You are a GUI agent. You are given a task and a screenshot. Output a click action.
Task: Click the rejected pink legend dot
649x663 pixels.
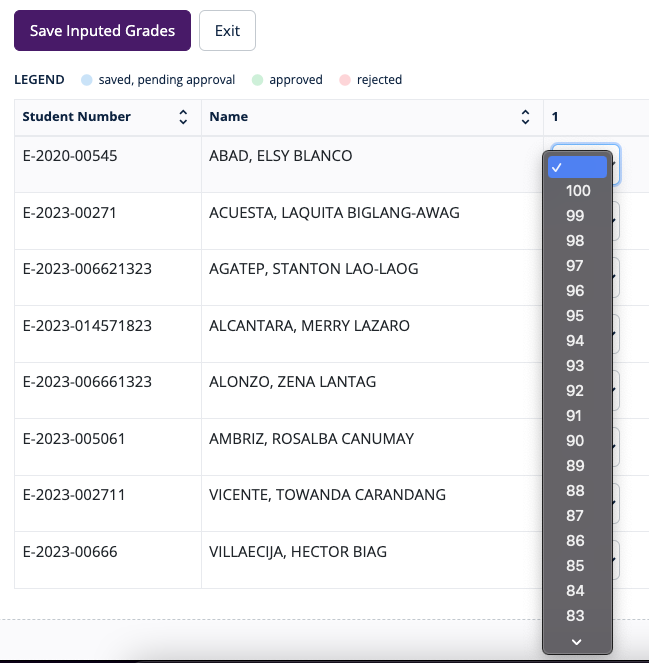[x=344, y=80]
